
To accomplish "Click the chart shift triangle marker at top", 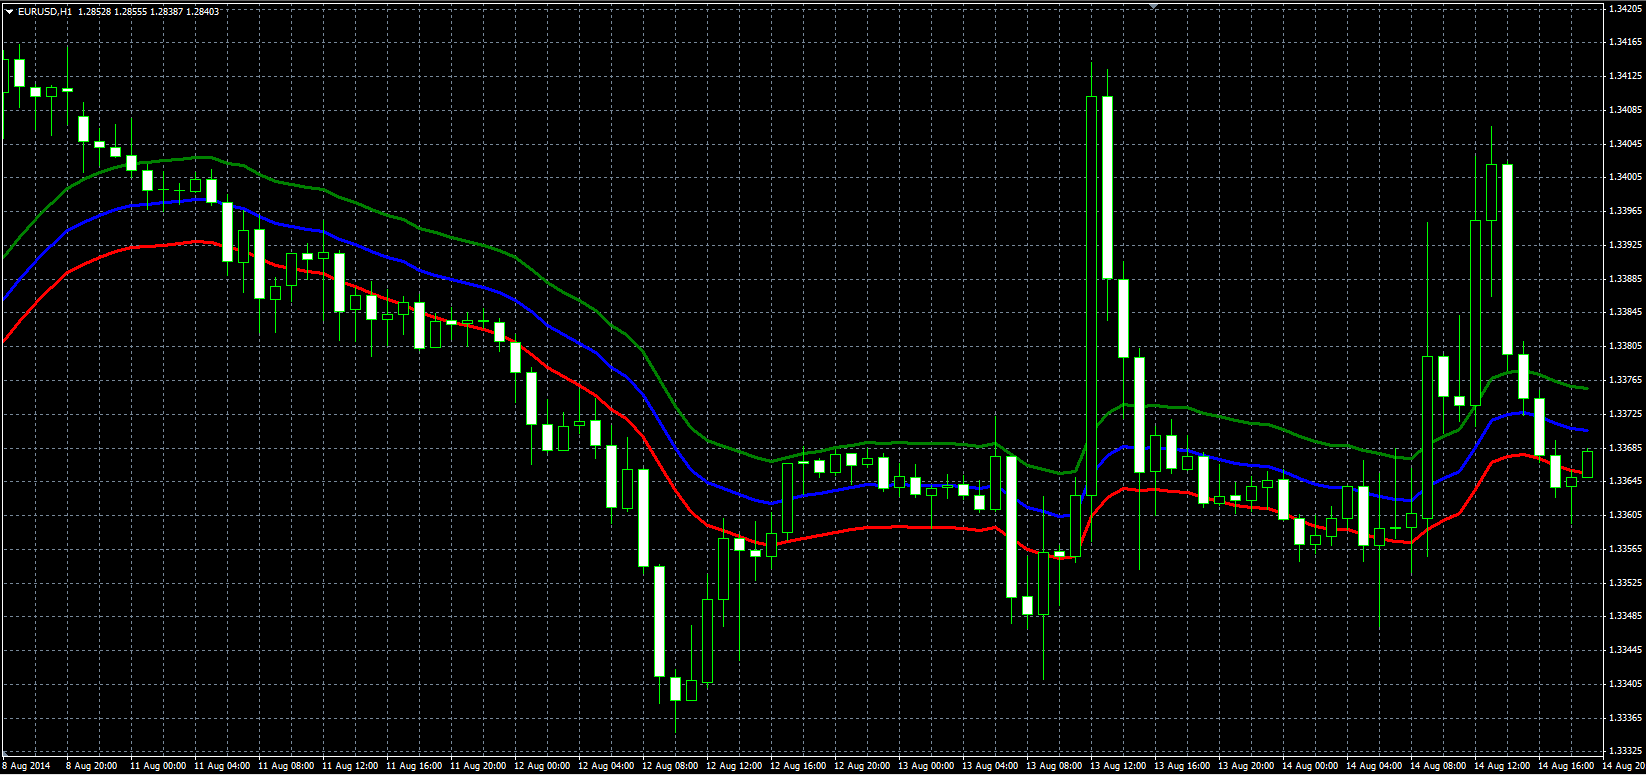I will [x=1153, y=6].
